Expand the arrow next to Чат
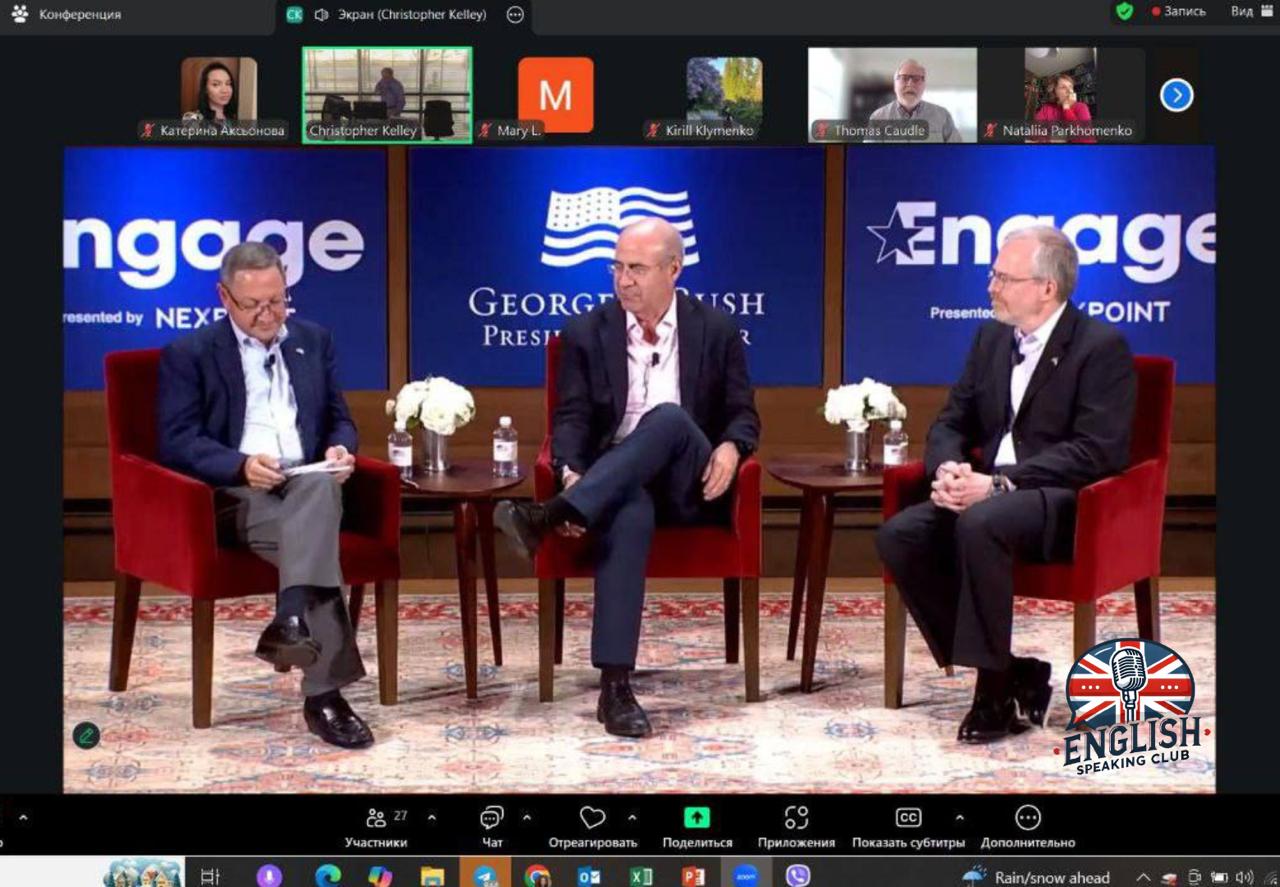Image resolution: width=1280 pixels, height=887 pixels. [527, 817]
